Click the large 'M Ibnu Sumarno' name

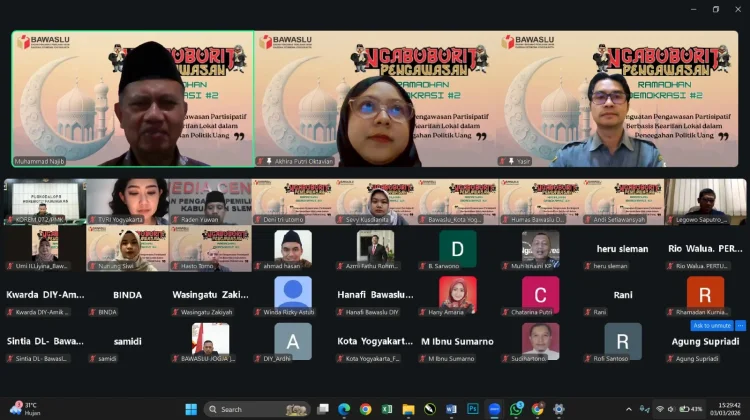point(457,342)
